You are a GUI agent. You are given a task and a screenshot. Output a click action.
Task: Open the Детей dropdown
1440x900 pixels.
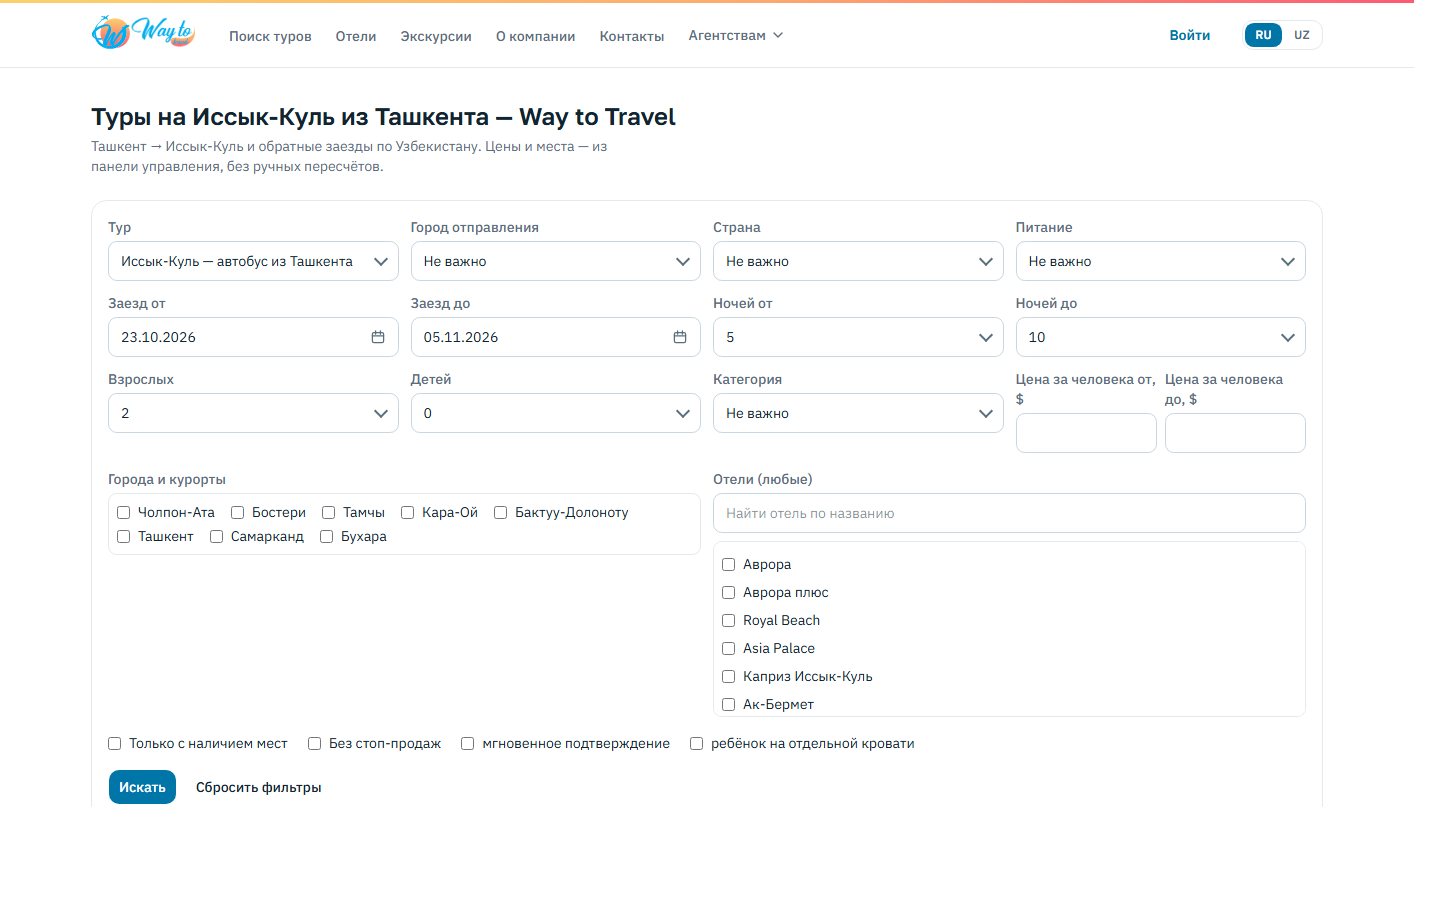click(x=555, y=413)
